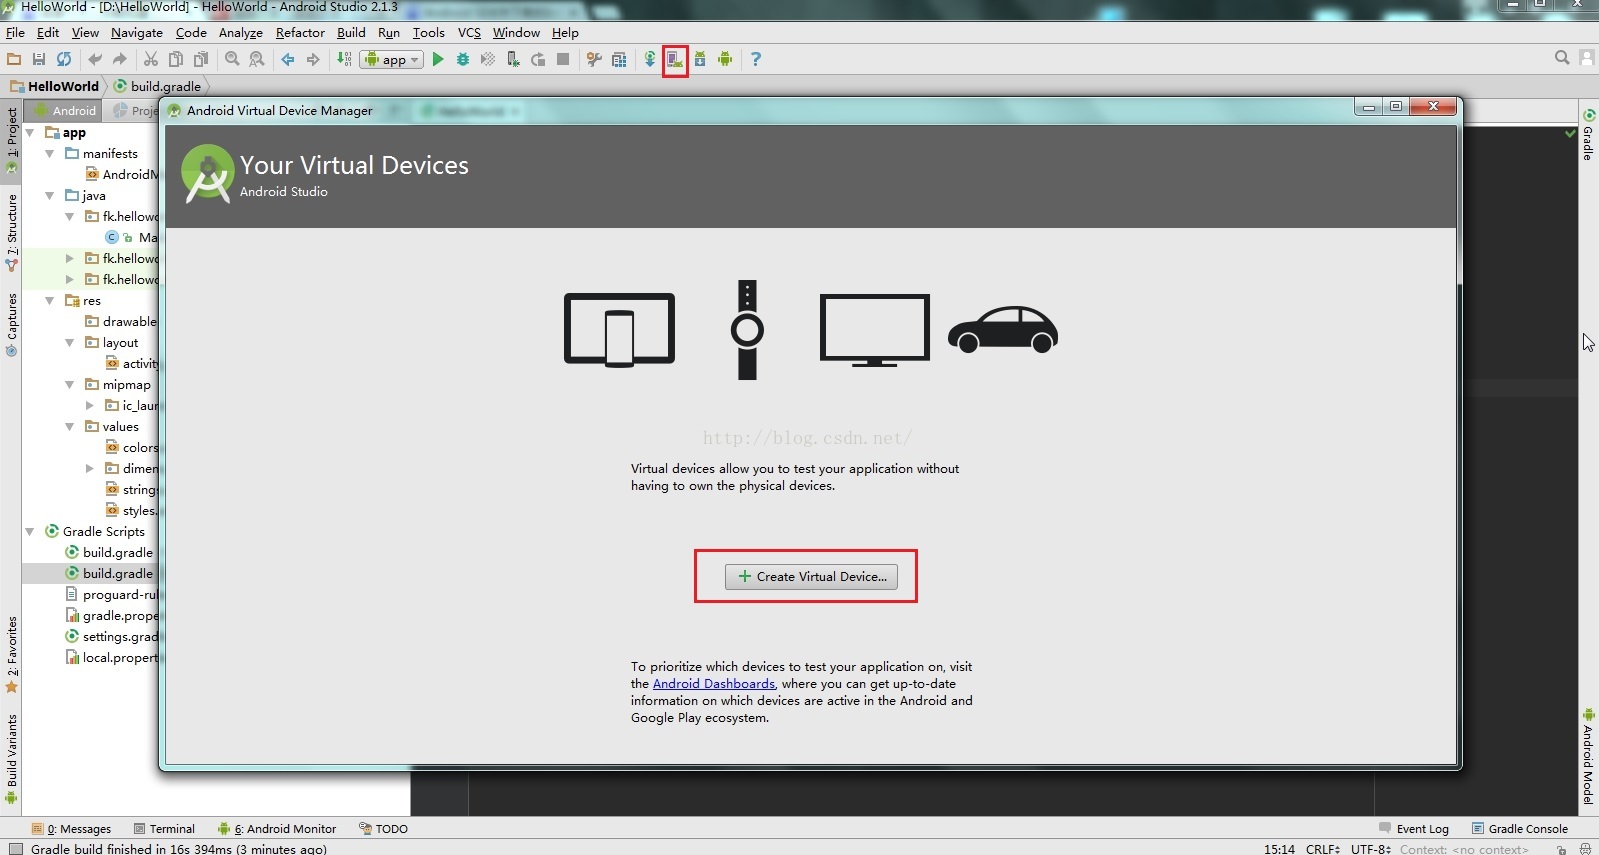
Task: Follow the Android Dashboards link
Action: coord(714,684)
